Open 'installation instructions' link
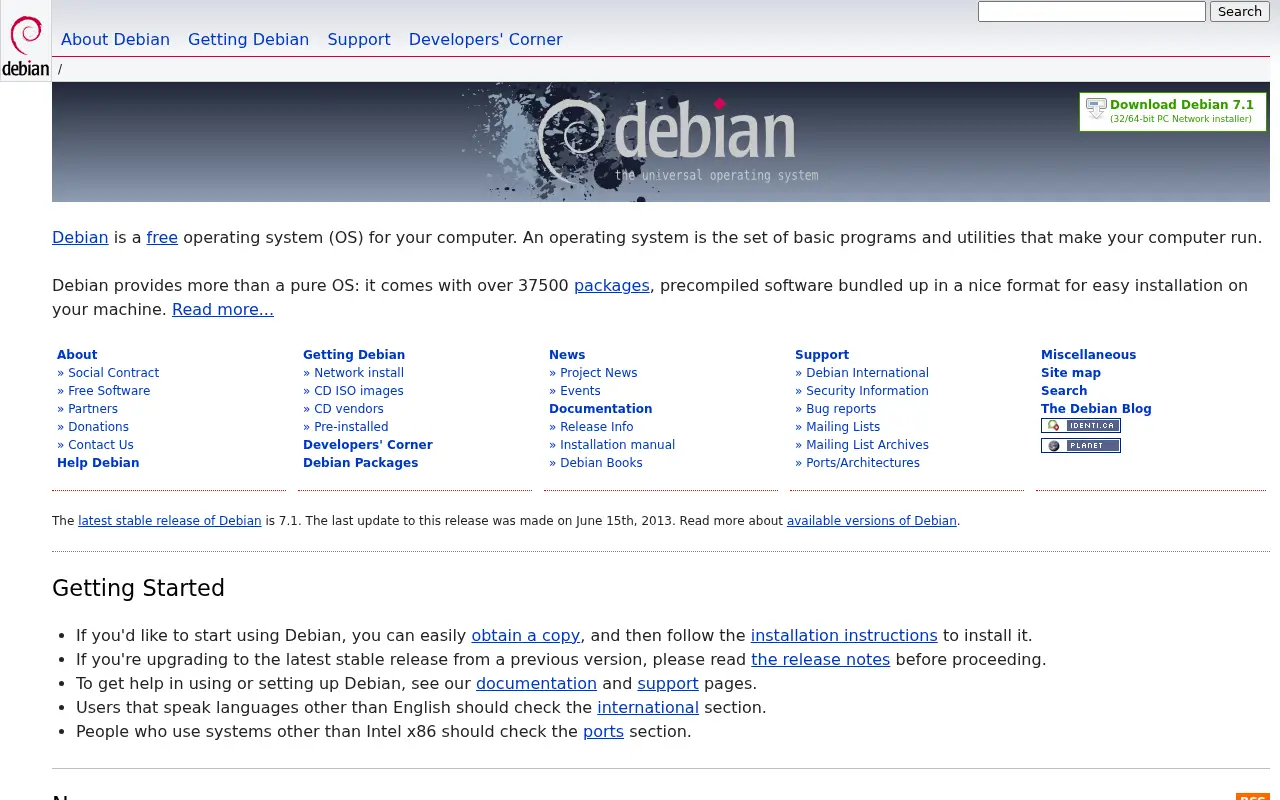The height and width of the screenshot is (800, 1280). [844, 636]
